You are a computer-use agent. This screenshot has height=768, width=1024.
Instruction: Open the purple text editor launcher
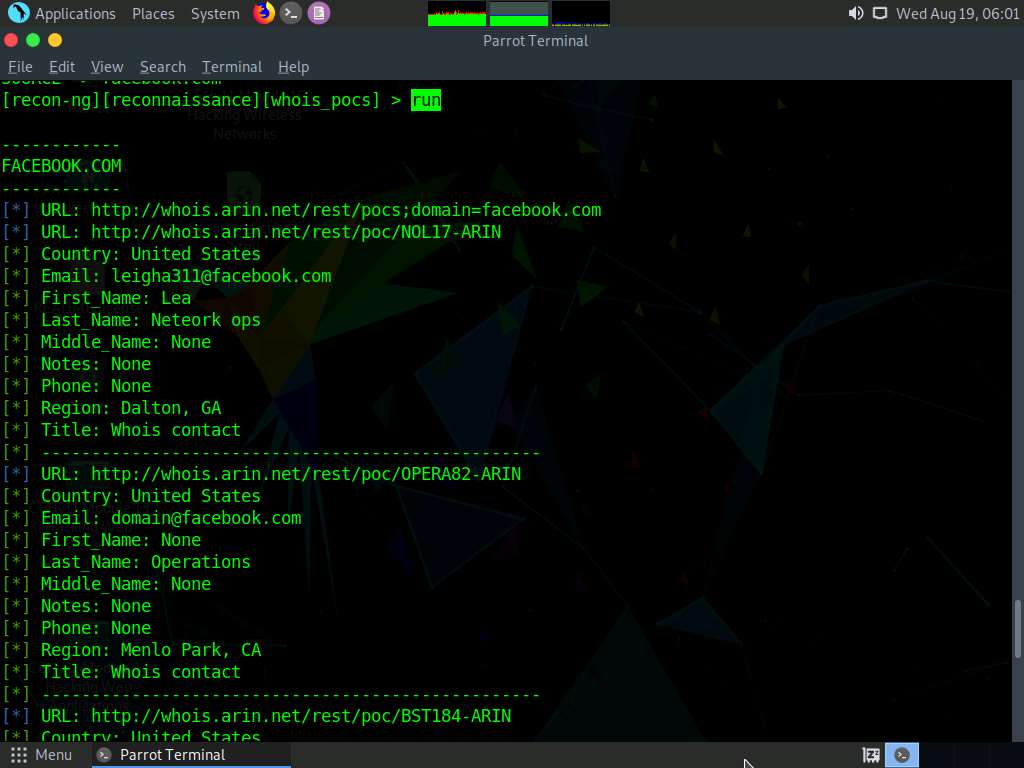click(x=319, y=13)
